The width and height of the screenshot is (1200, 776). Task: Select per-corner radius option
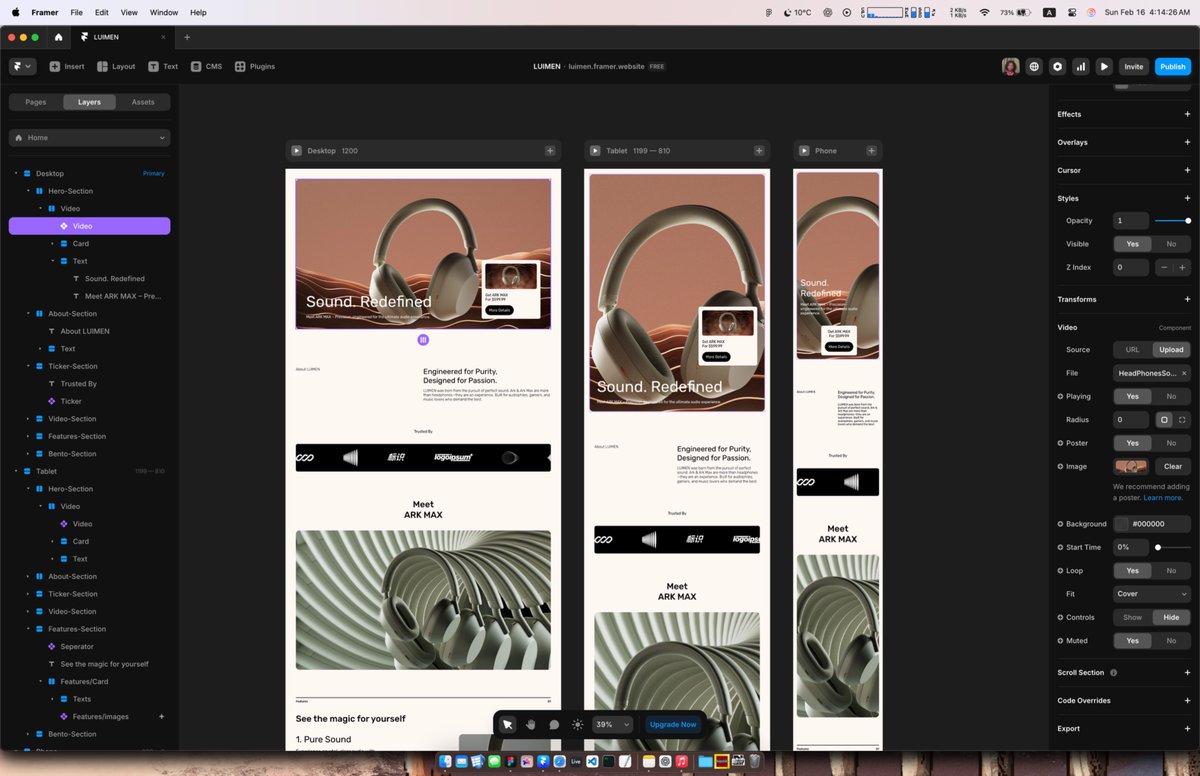pyautogui.click(x=1182, y=420)
